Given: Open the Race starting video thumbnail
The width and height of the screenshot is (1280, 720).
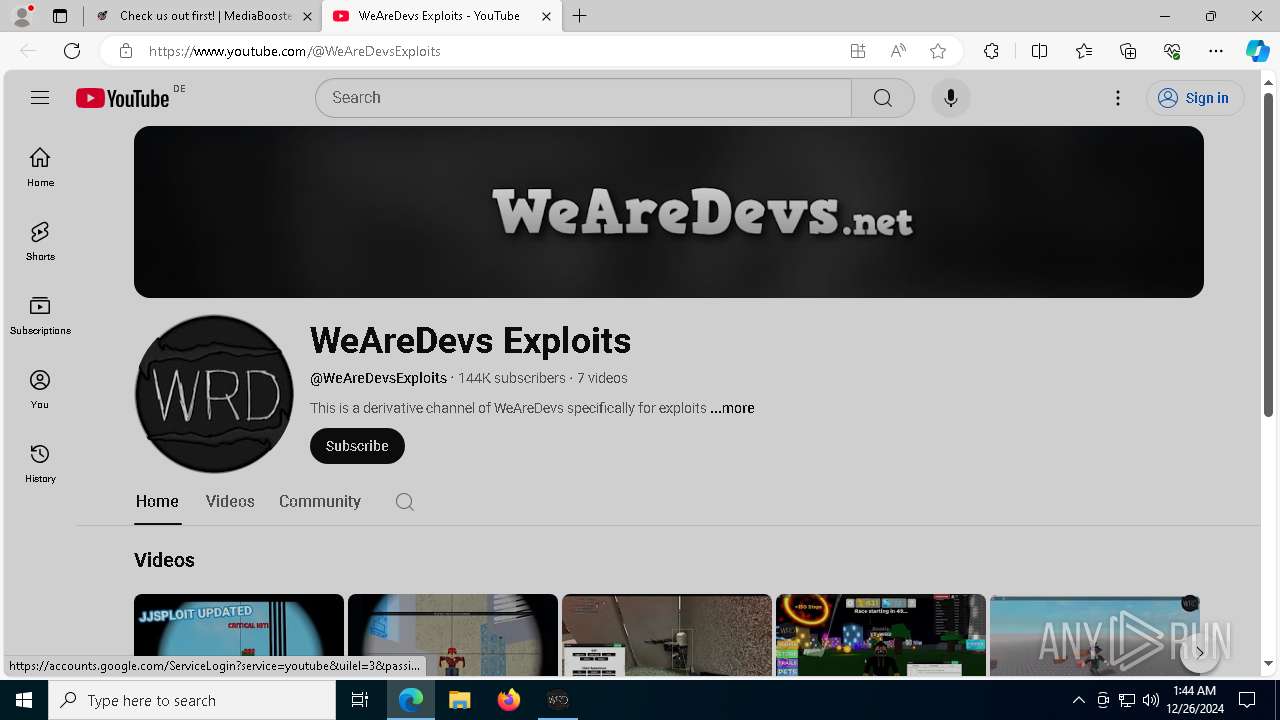Looking at the screenshot, I should click(881, 635).
